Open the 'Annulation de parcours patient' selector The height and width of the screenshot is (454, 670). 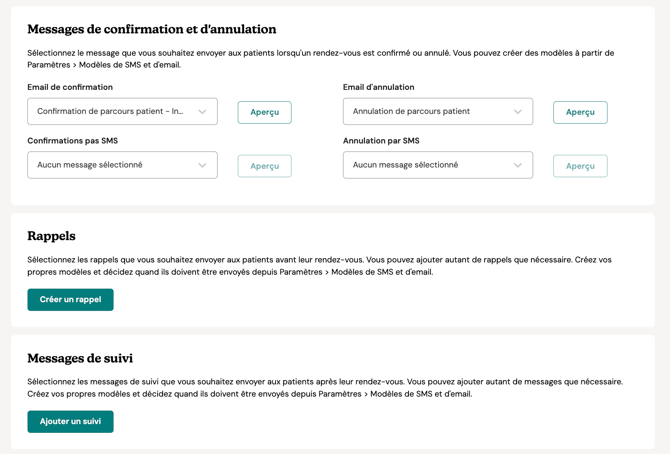coord(426,112)
